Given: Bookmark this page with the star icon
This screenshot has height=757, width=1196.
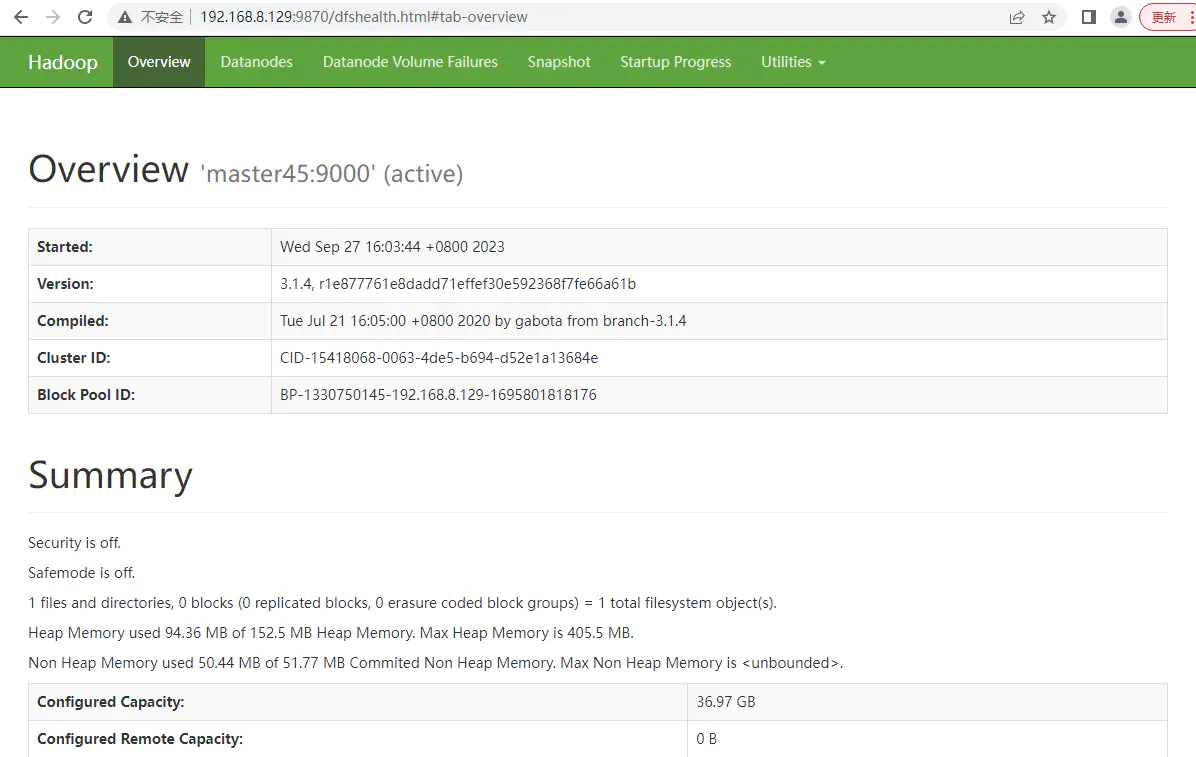Looking at the screenshot, I should 1049,17.
